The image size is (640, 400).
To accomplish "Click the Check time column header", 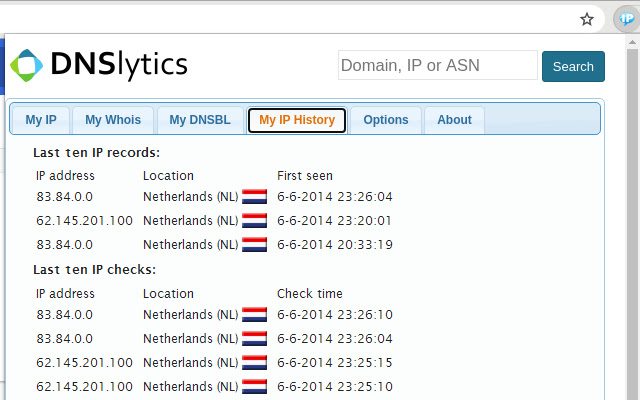I will coord(310,294).
